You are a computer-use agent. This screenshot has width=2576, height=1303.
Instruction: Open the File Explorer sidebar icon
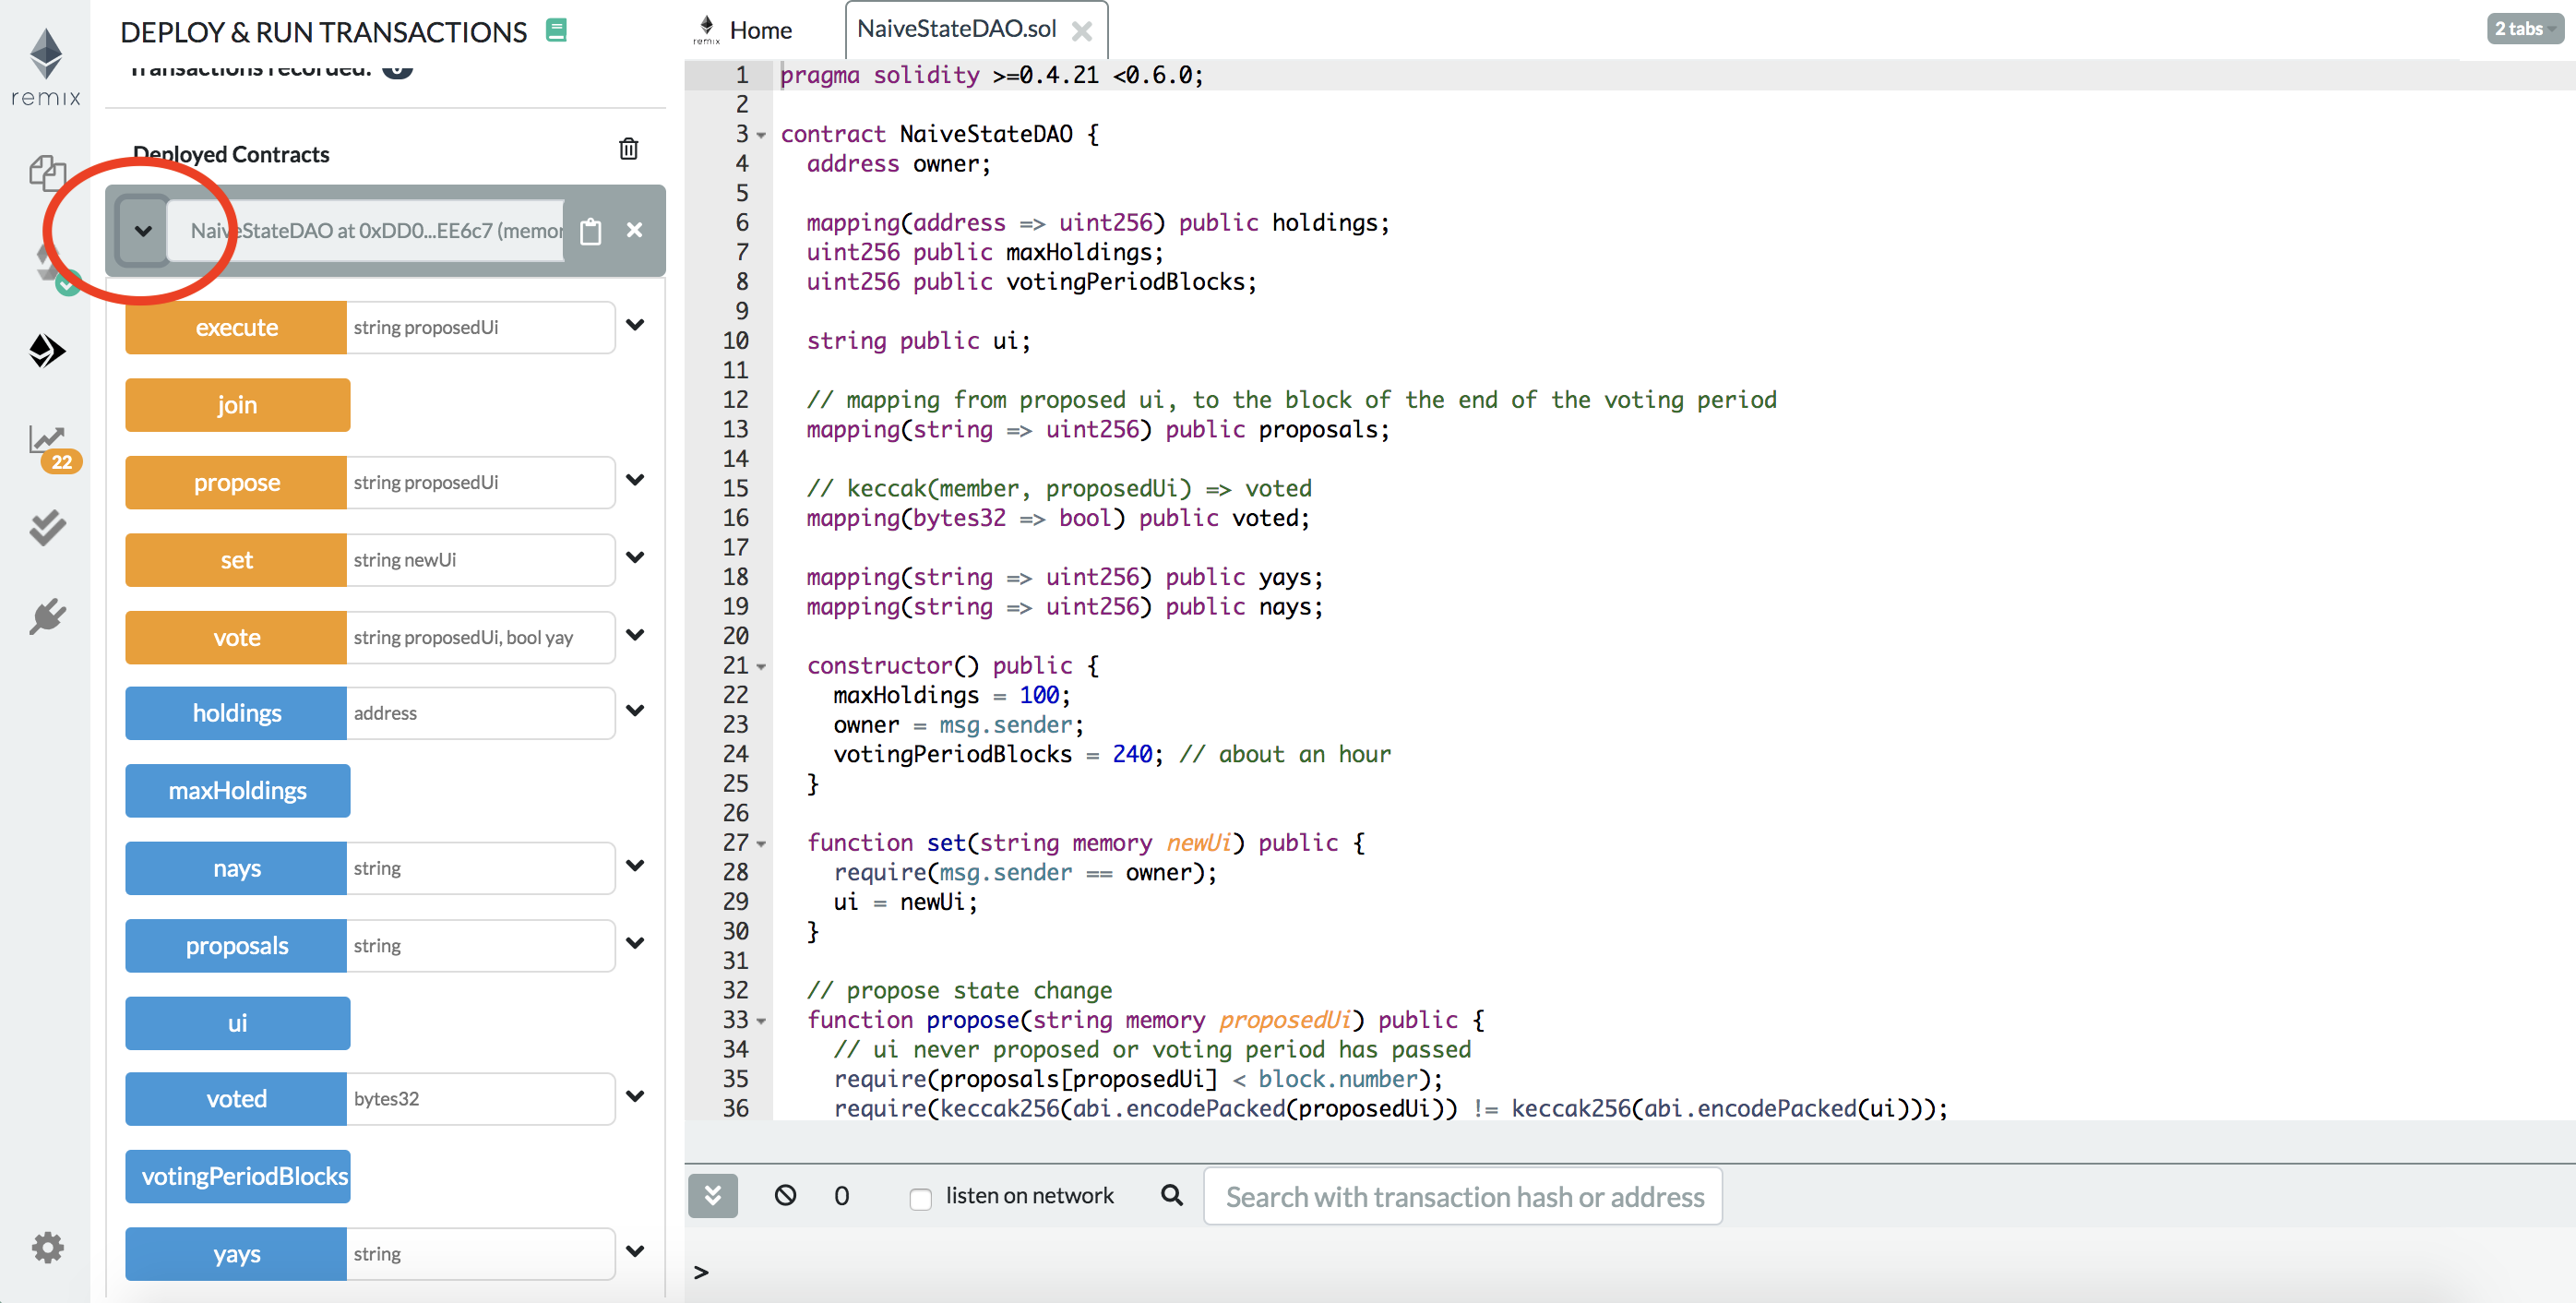click(46, 174)
